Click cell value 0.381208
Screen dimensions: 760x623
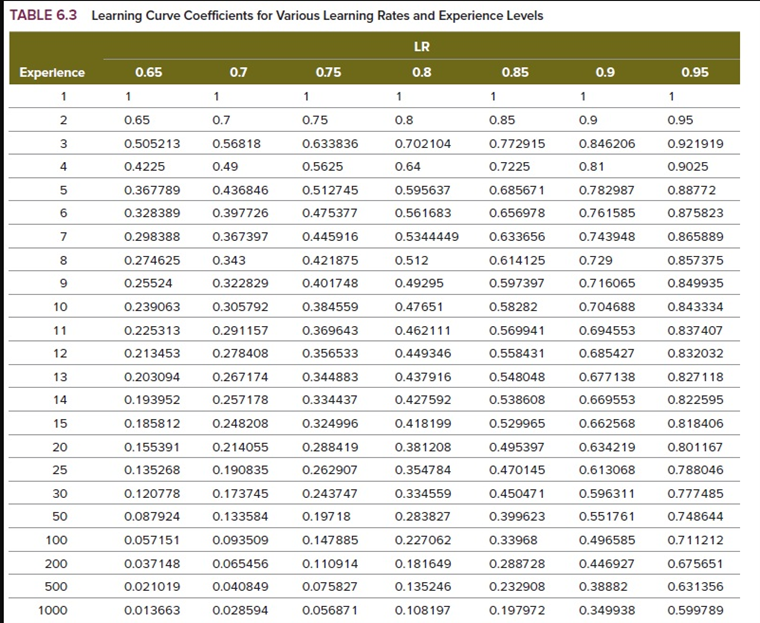[x=423, y=447]
